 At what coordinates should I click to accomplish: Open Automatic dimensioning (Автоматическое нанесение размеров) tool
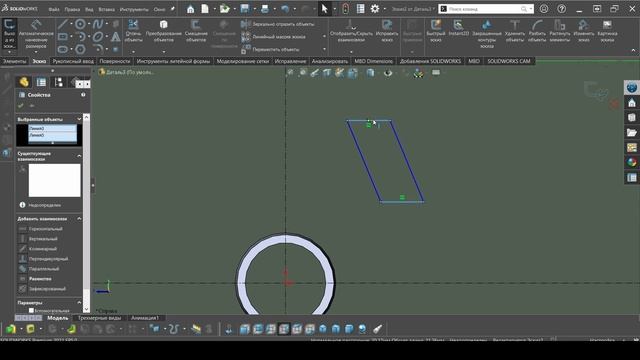coord(36,35)
